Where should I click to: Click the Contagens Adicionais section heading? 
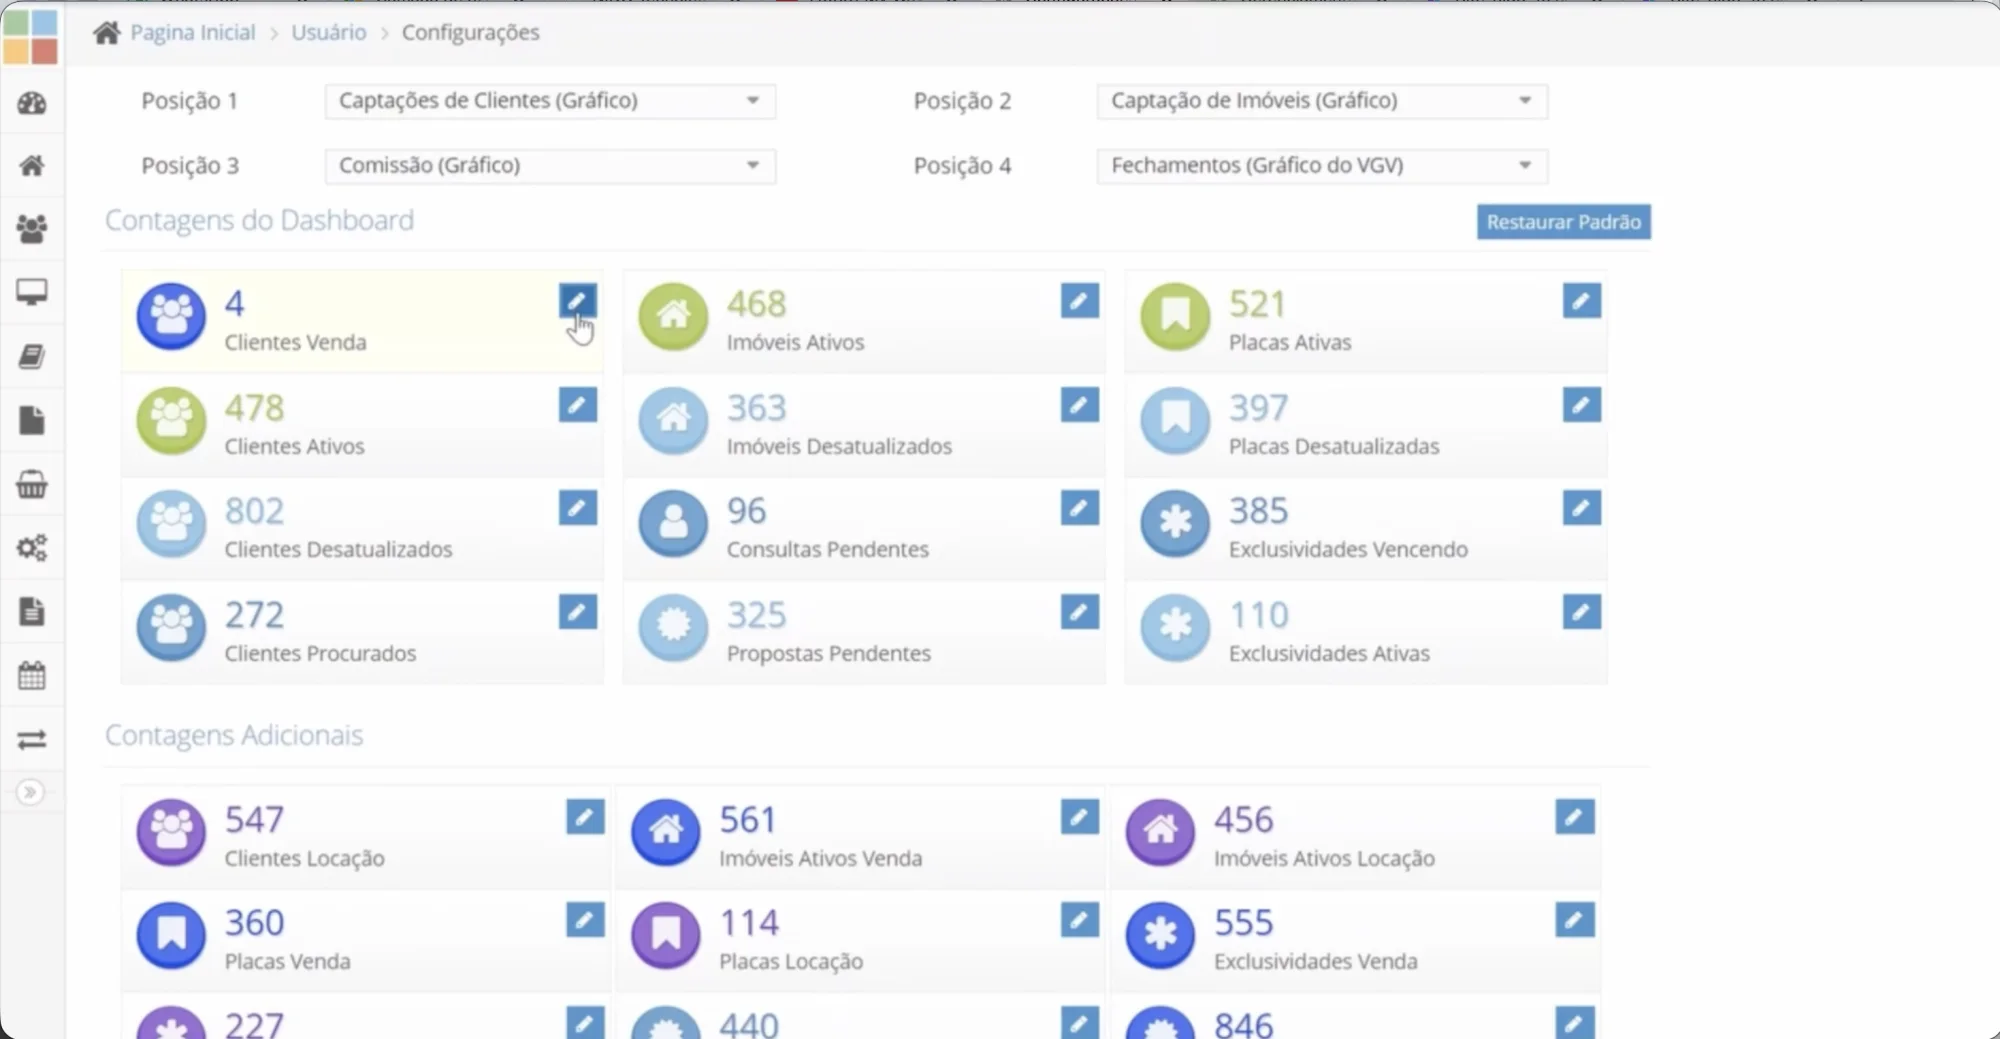[x=234, y=735]
